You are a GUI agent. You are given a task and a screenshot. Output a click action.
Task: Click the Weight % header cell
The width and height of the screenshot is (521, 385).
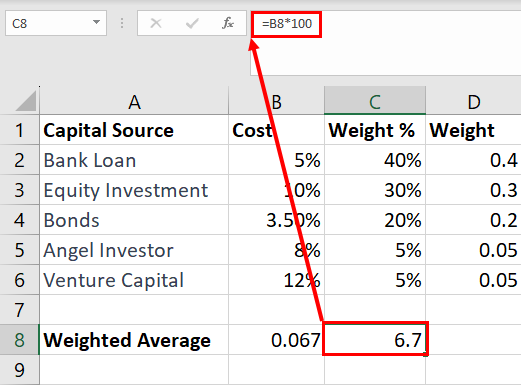(375, 130)
